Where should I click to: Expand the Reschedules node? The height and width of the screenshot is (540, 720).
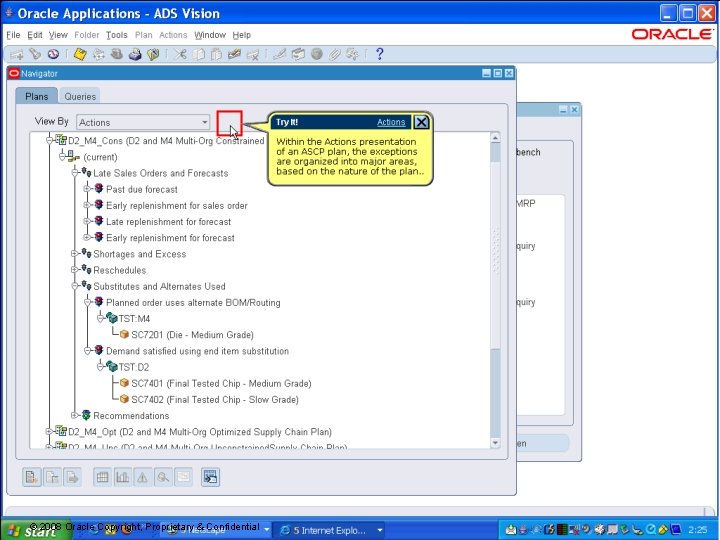pos(75,270)
